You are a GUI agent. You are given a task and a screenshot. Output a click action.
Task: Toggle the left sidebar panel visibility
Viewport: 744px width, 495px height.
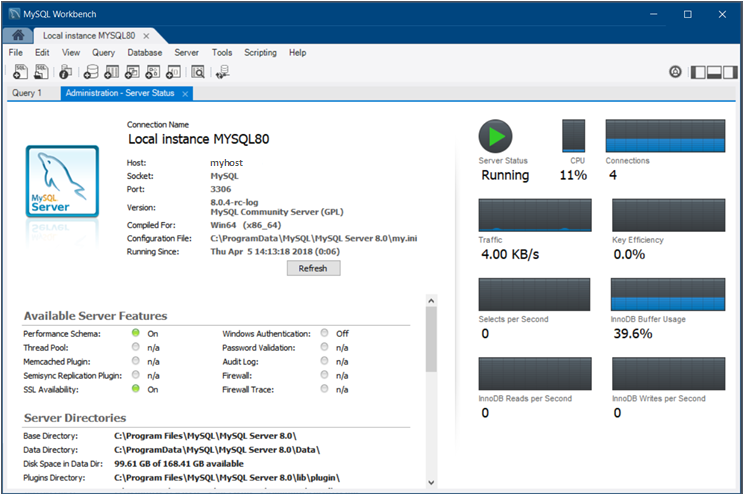pos(699,72)
